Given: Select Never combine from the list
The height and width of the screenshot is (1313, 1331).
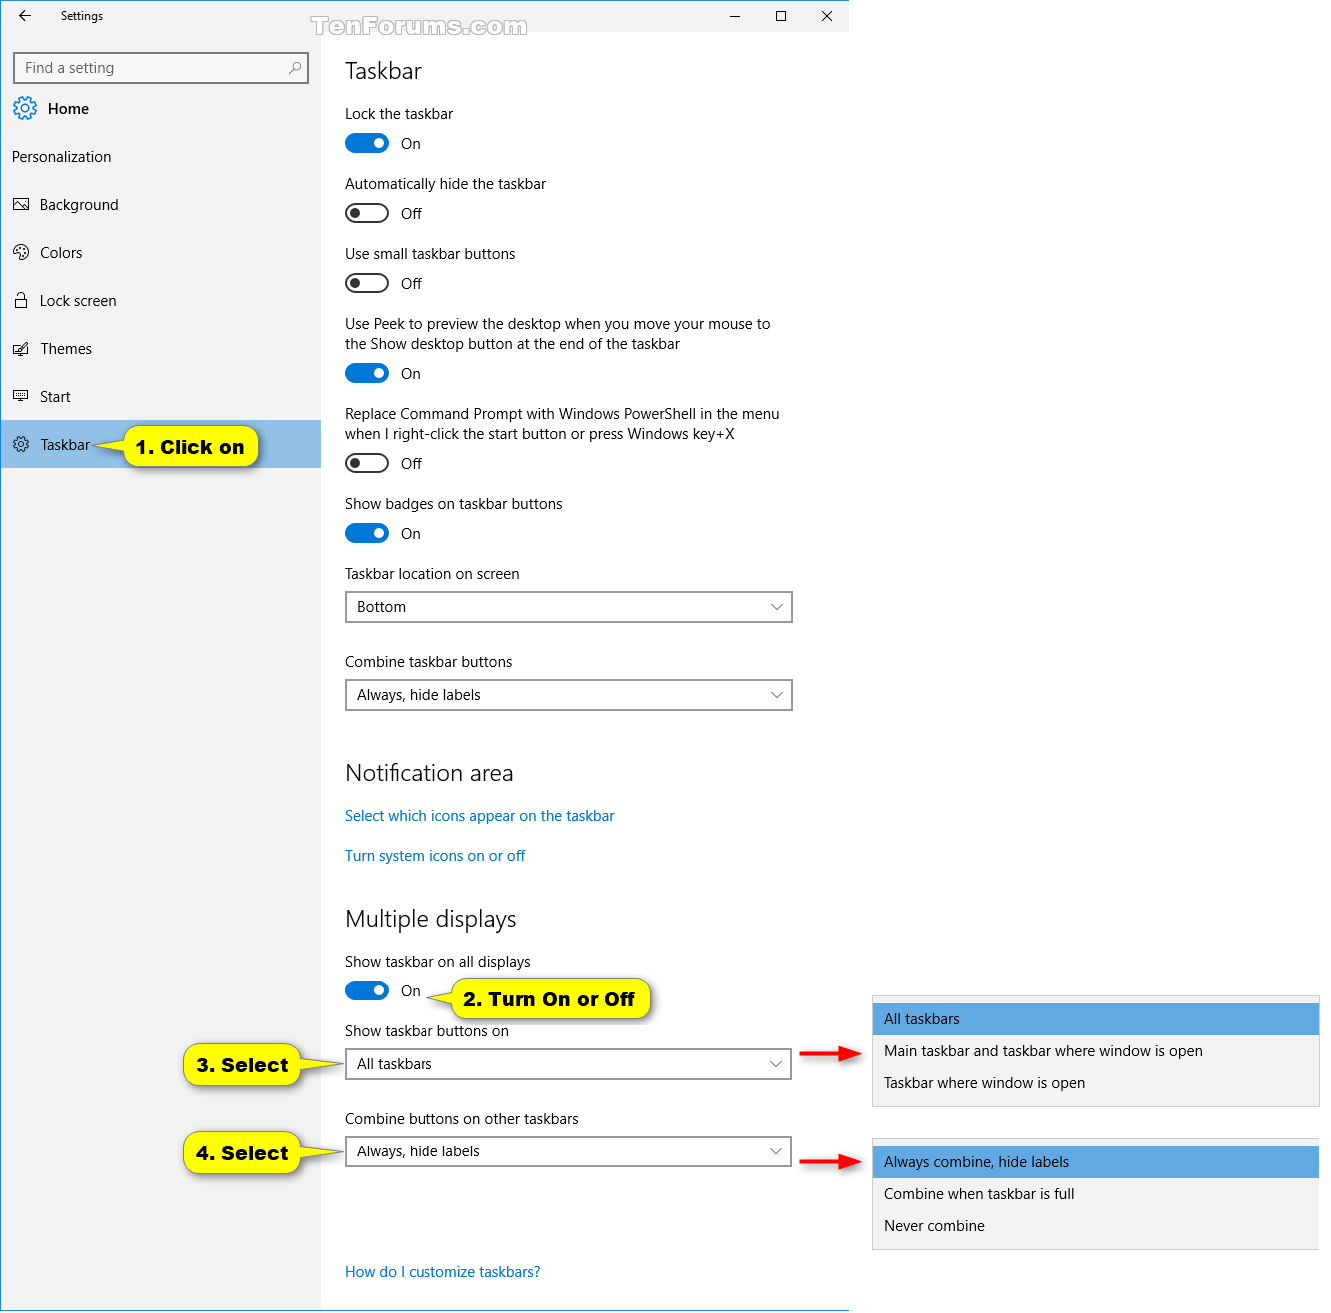Looking at the screenshot, I should 934,1225.
